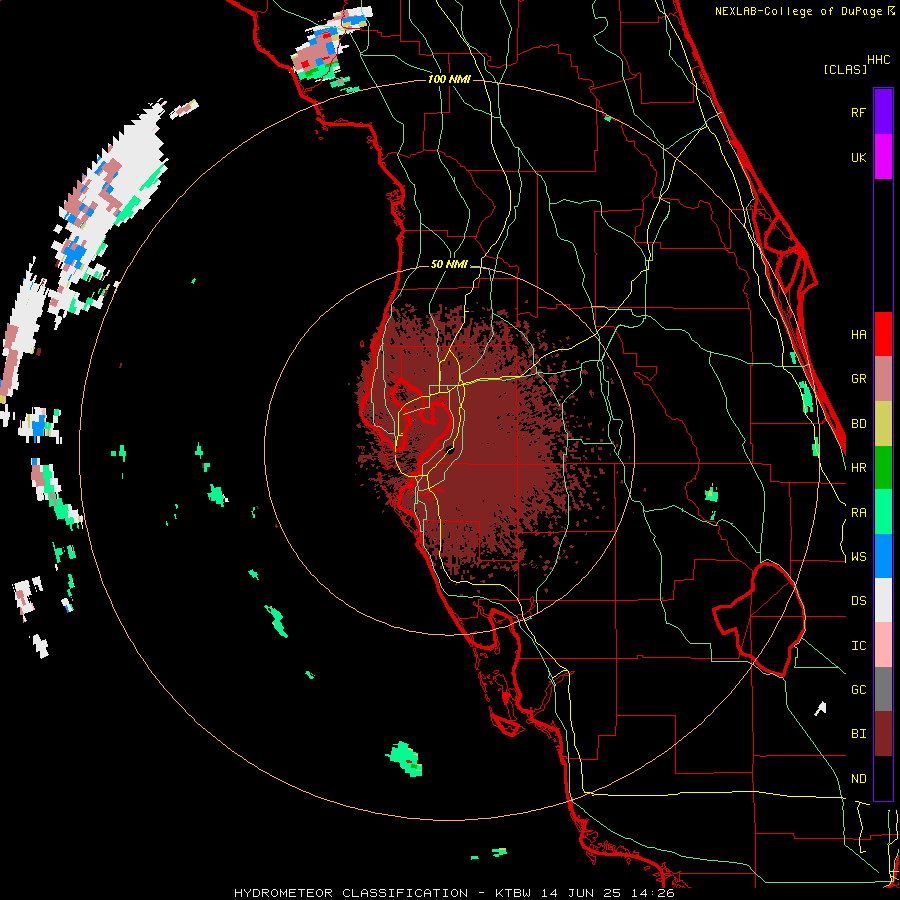Click the '50 NMI' range ring label
Screen dimensions: 900x900
449,264
